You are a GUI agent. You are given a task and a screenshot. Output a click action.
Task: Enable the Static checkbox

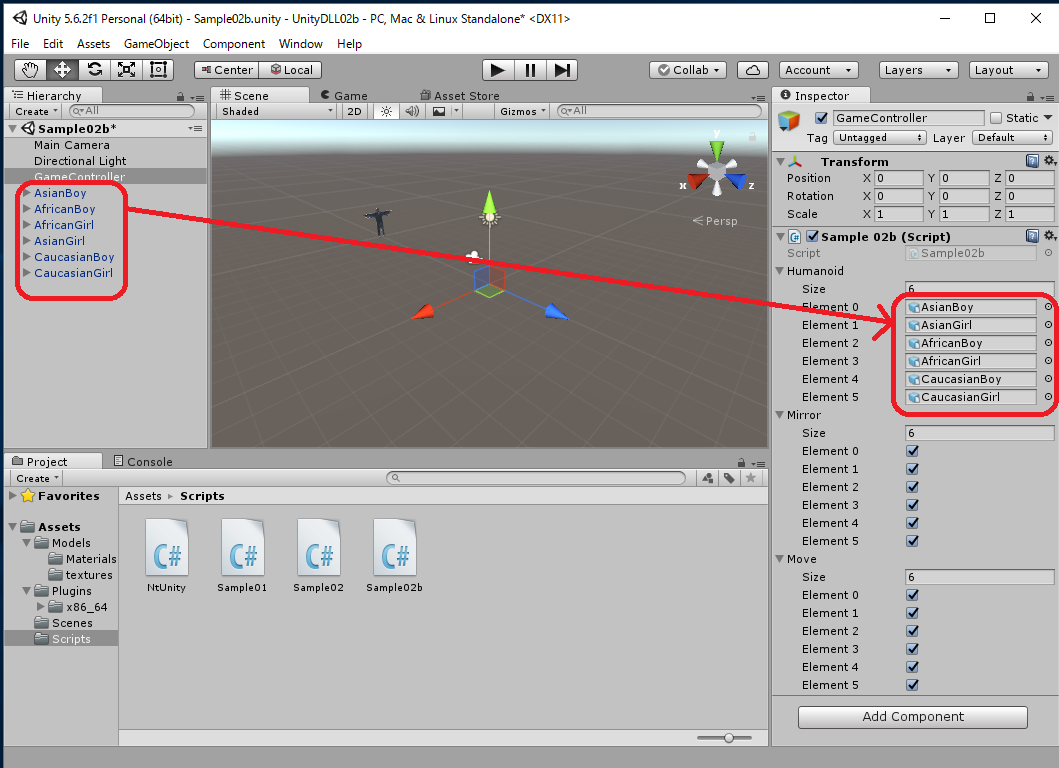[x=996, y=118]
